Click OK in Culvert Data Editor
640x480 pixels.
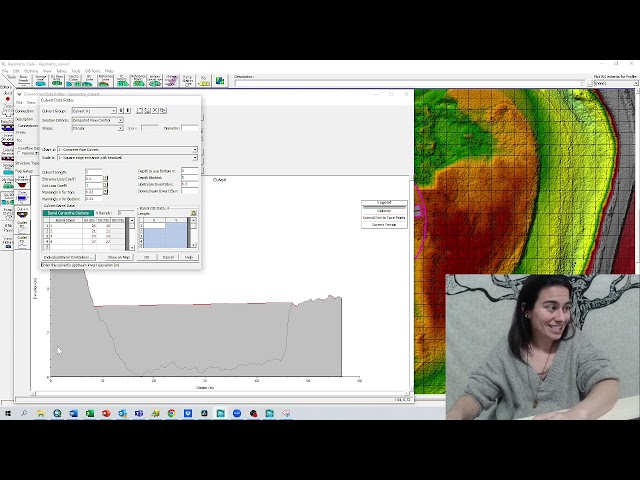point(146,257)
